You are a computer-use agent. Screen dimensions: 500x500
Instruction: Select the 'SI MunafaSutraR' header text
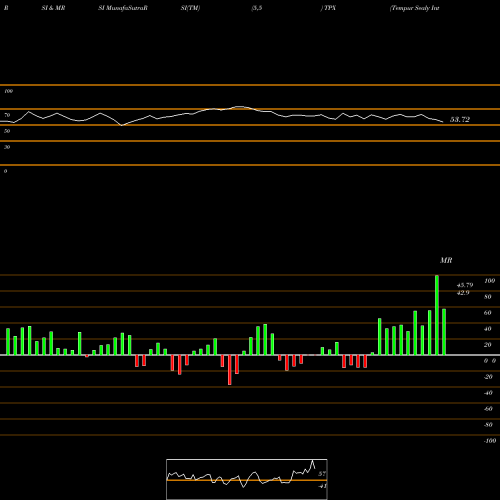[x=123, y=8]
